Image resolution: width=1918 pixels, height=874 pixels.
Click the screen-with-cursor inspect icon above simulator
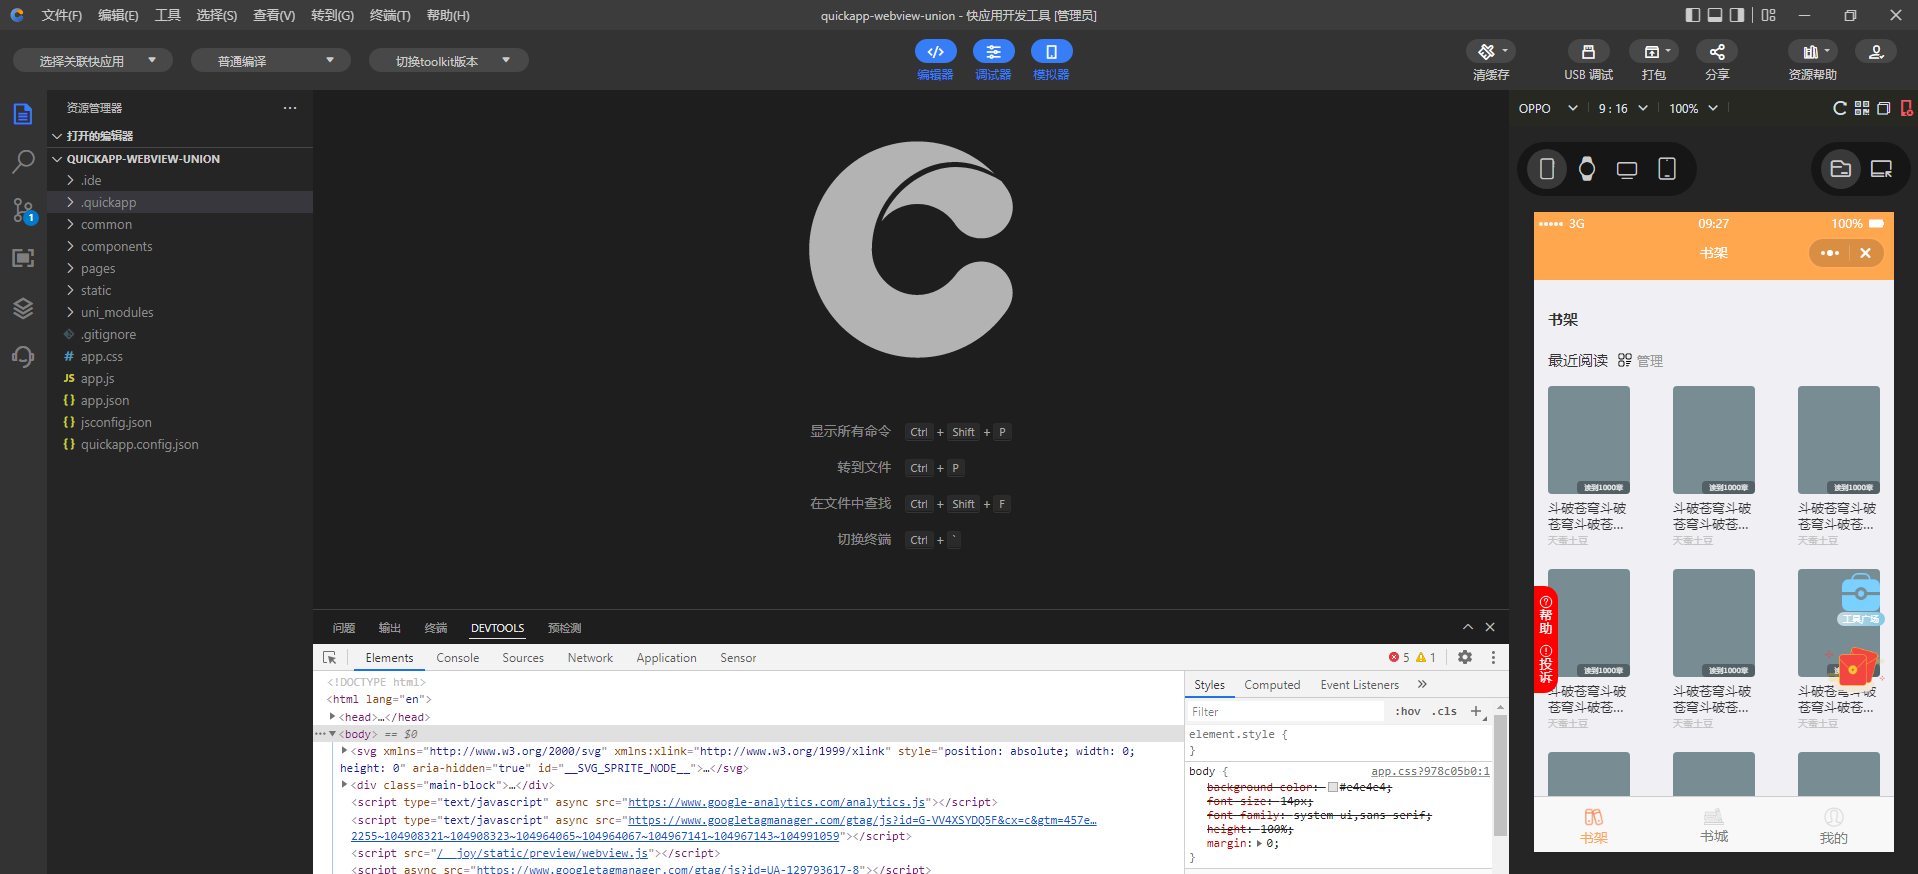[x=1881, y=169]
